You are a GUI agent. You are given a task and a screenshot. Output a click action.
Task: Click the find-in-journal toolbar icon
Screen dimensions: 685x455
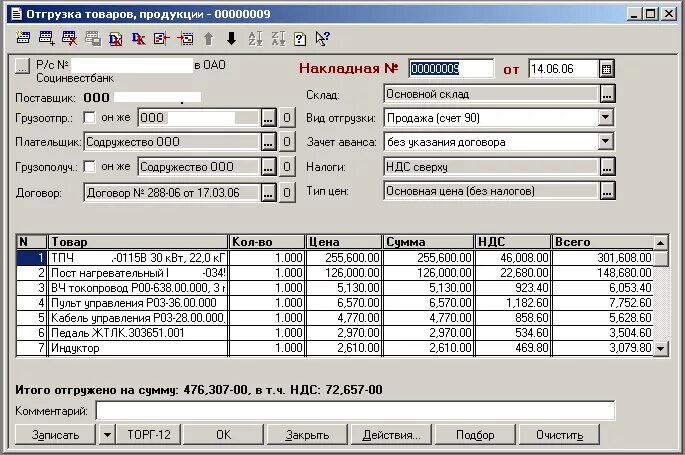point(186,38)
